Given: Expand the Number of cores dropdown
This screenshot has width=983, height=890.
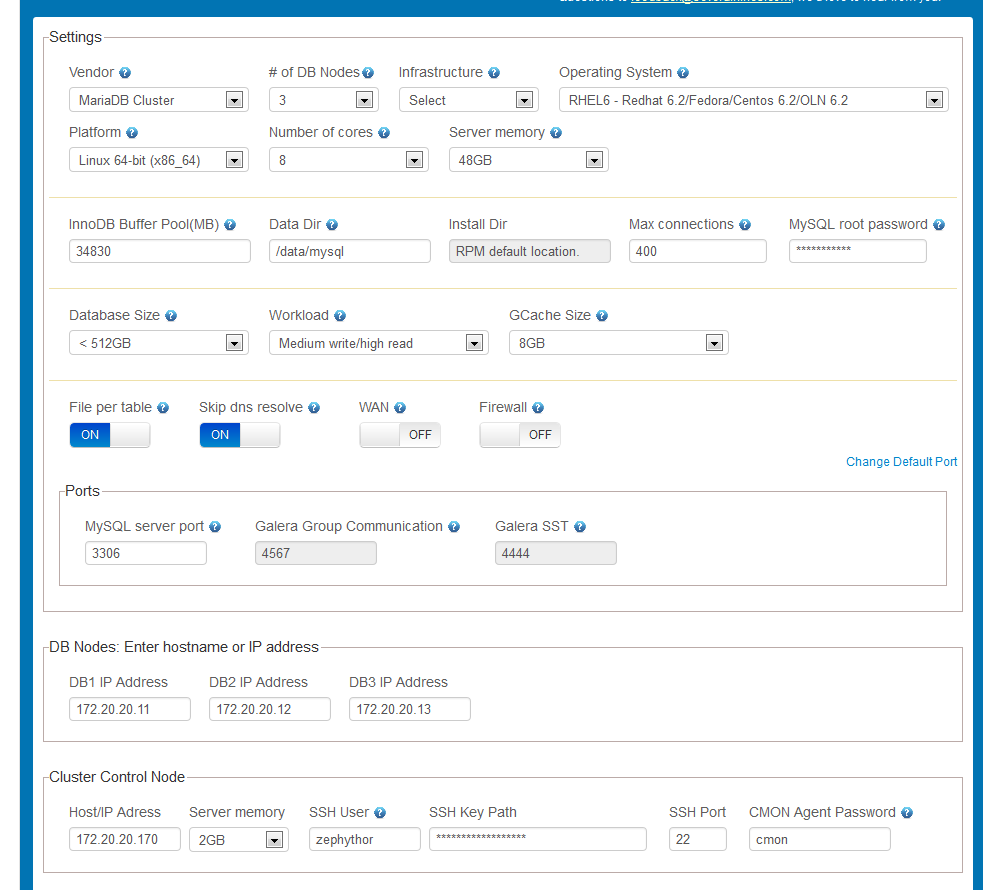Looking at the screenshot, I should click(x=349, y=160).
